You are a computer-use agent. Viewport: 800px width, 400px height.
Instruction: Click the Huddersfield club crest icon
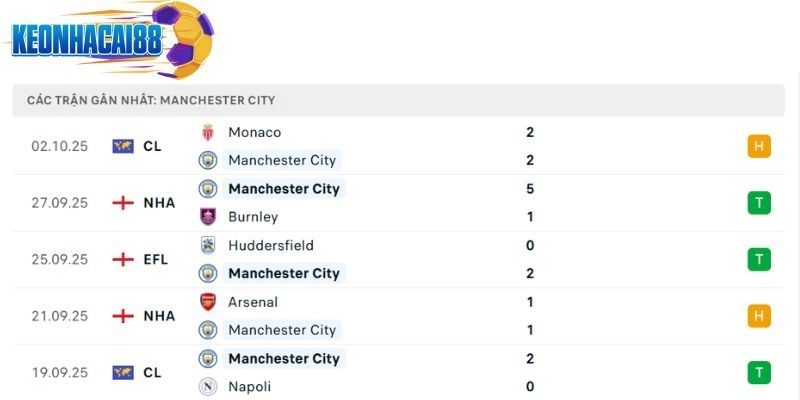tap(208, 245)
